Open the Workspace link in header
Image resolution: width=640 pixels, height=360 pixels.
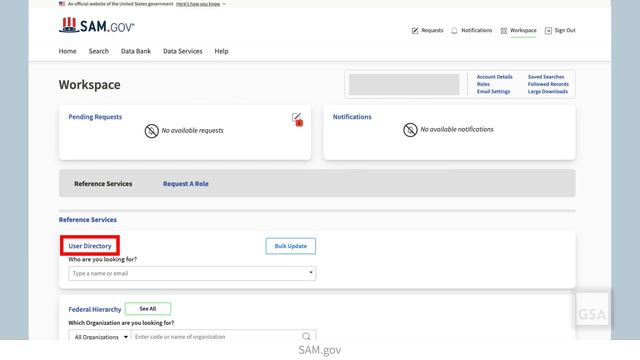tap(523, 30)
